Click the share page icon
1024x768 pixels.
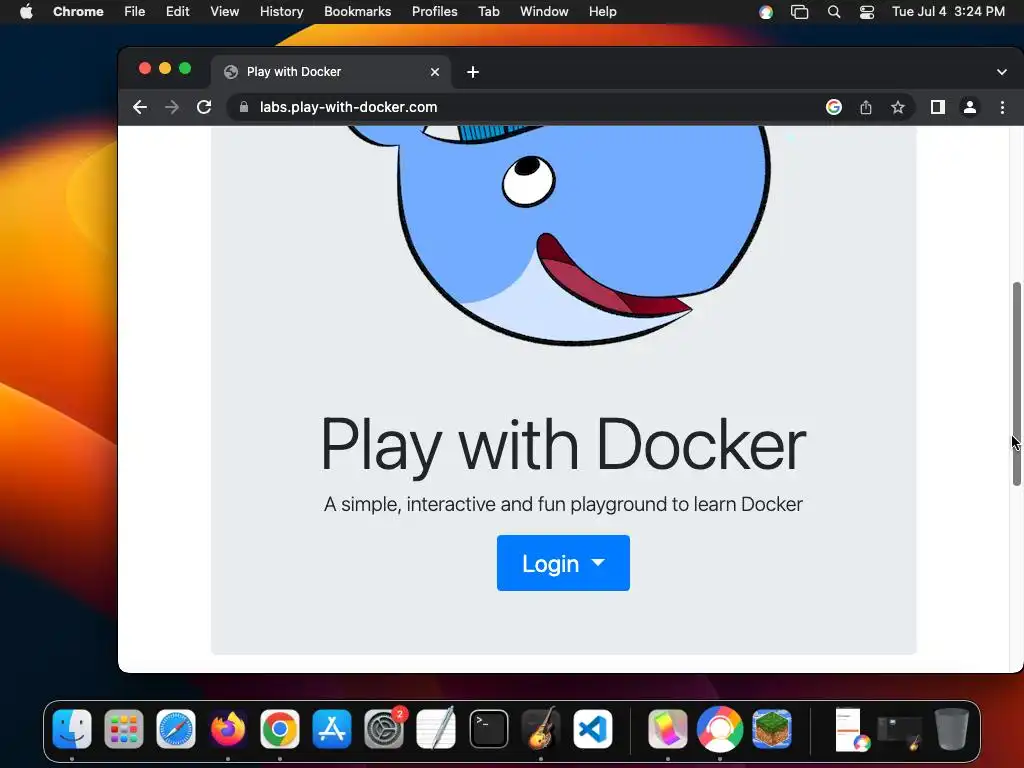click(866, 107)
